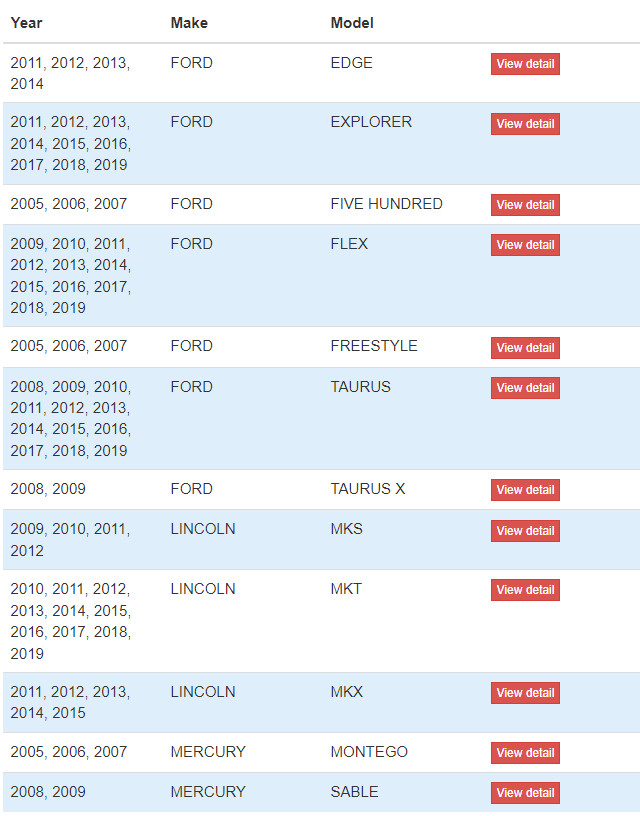The width and height of the screenshot is (640, 816).
Task: View detail for Ford Taurus X
Action: (525, 490)
